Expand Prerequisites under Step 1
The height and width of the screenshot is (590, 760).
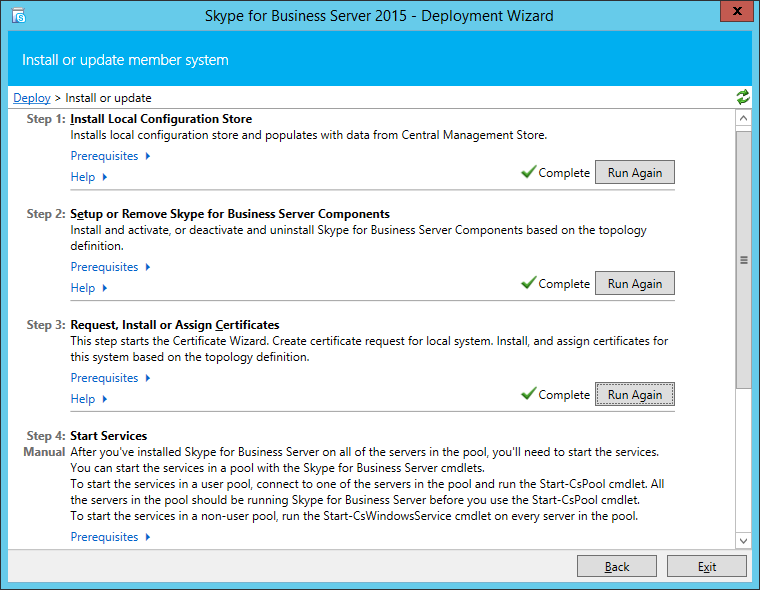110,156
